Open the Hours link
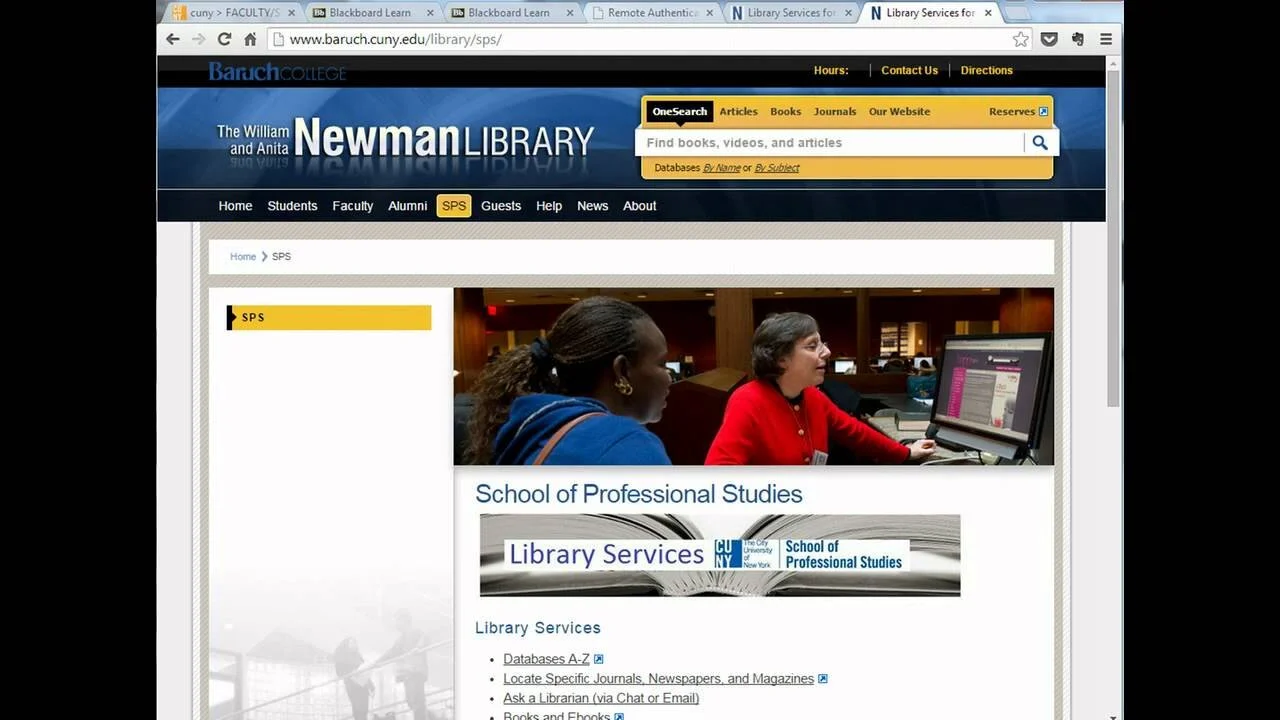The image size is (1280, 720). point(831,70)
